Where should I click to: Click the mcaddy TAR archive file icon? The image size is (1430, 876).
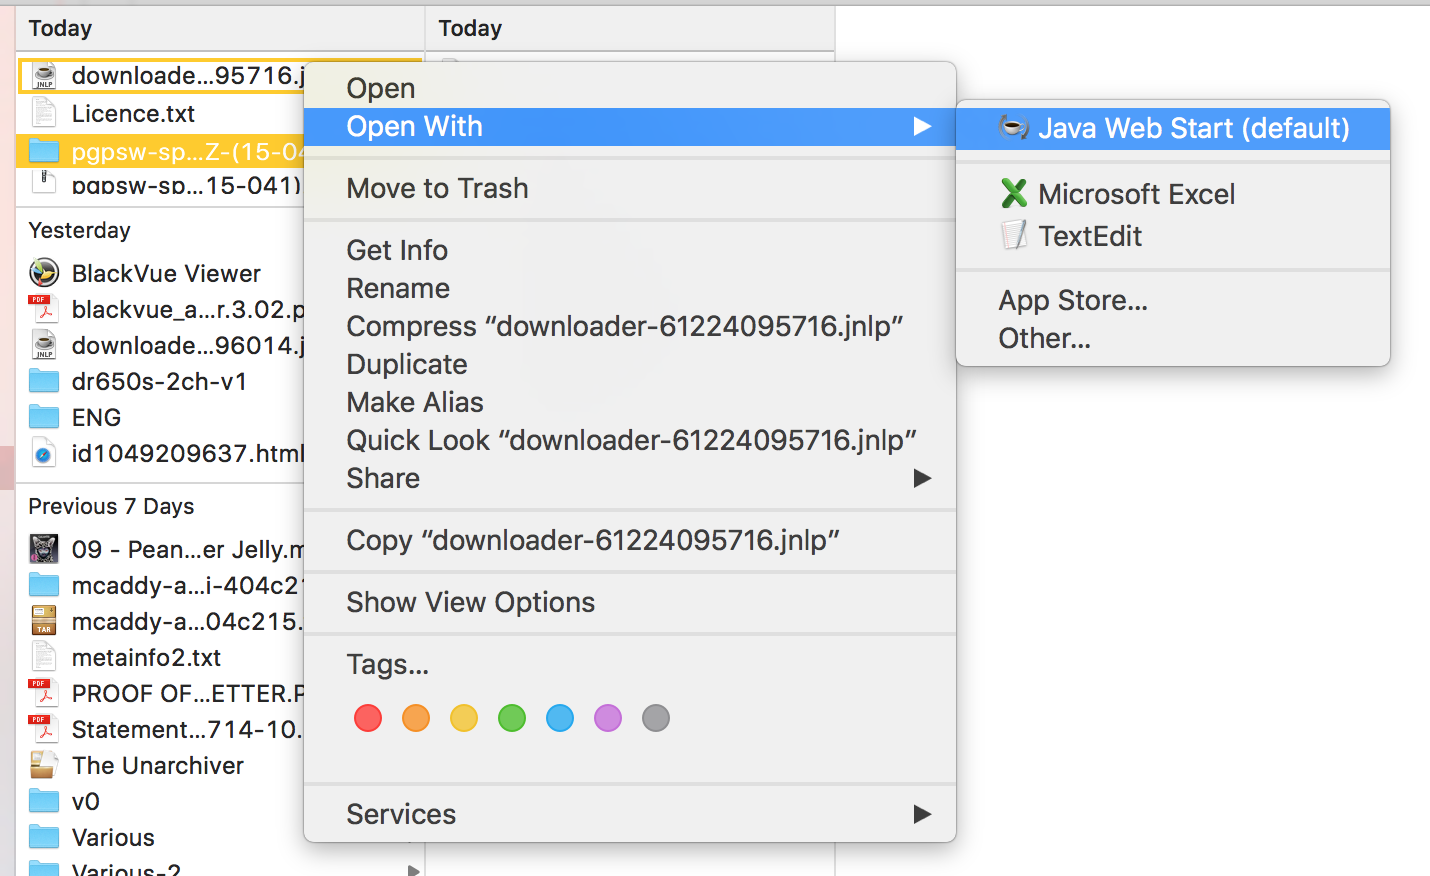point(44,621)
